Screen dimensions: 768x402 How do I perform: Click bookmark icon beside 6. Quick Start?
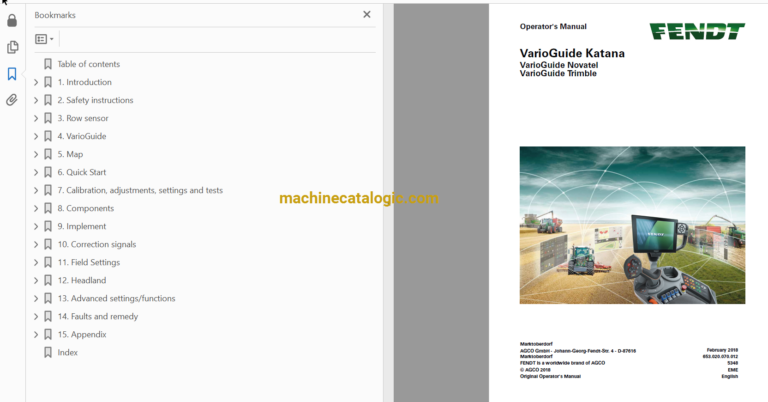pos(48,172)
